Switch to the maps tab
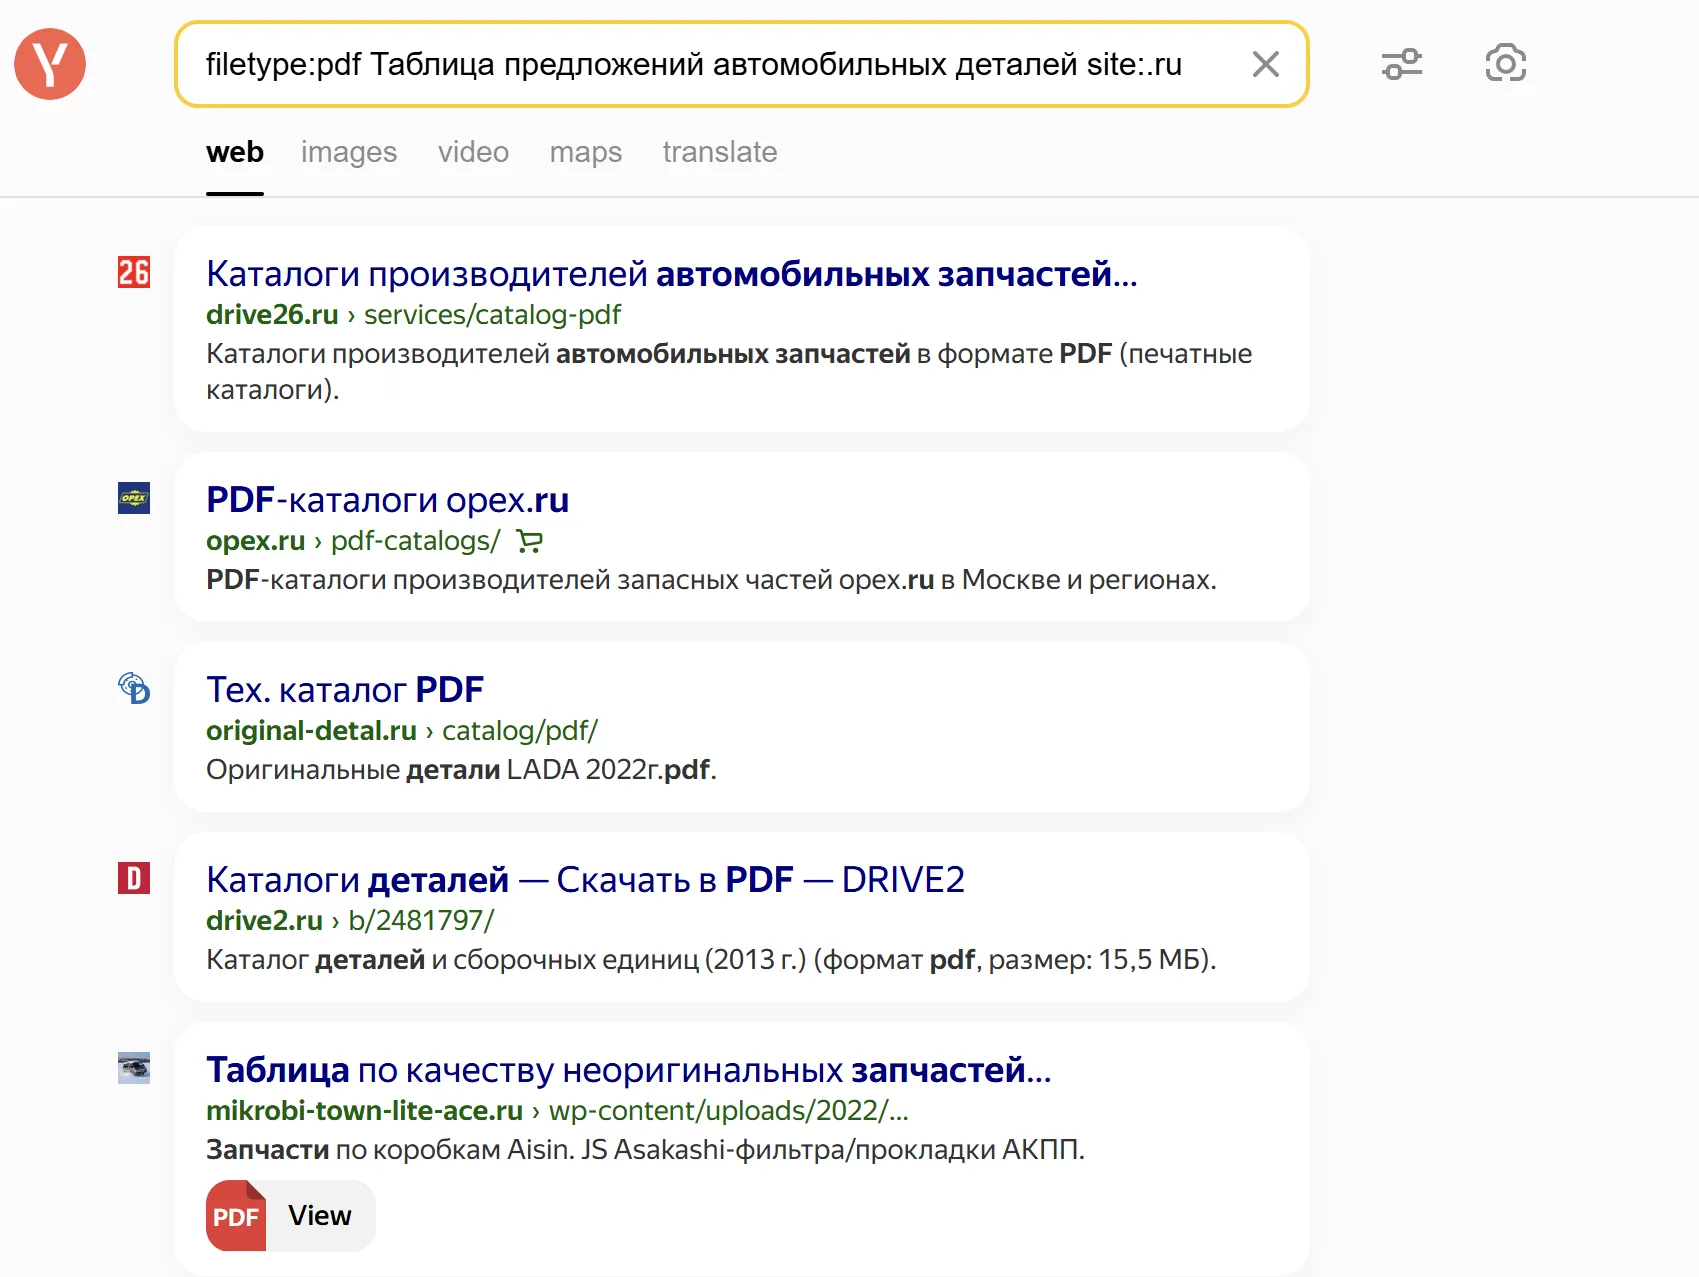Screen dimensions: 1699x1277 586,152
